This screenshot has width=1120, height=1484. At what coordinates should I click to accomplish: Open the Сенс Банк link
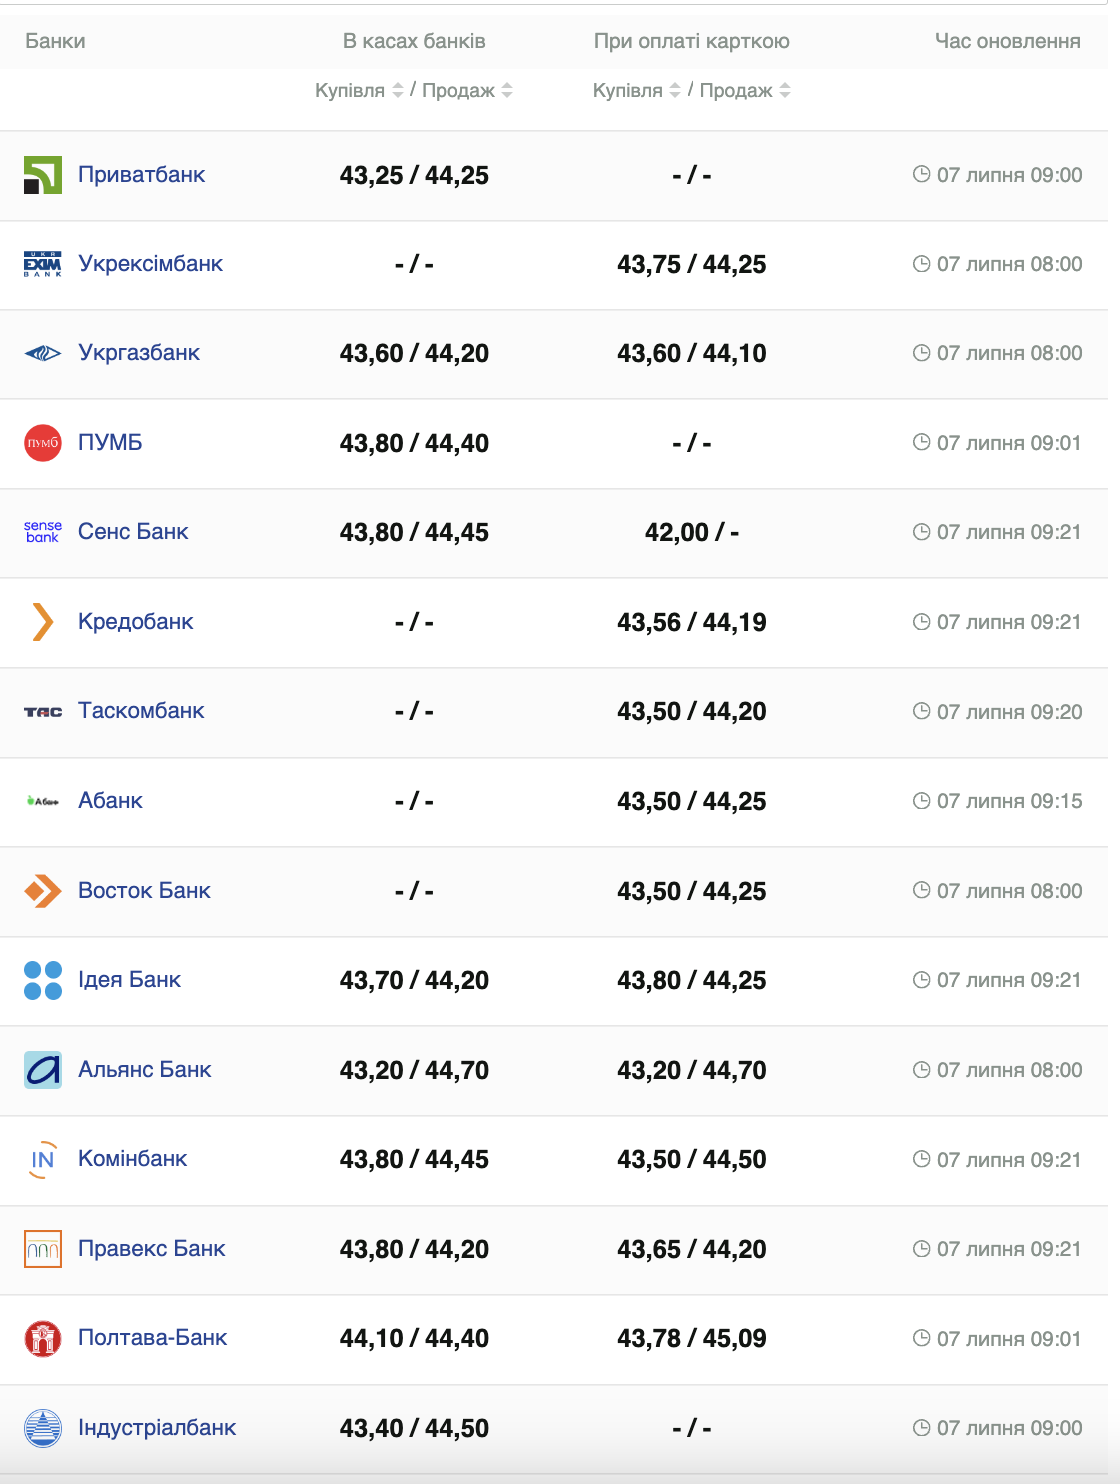click(133, 532)
